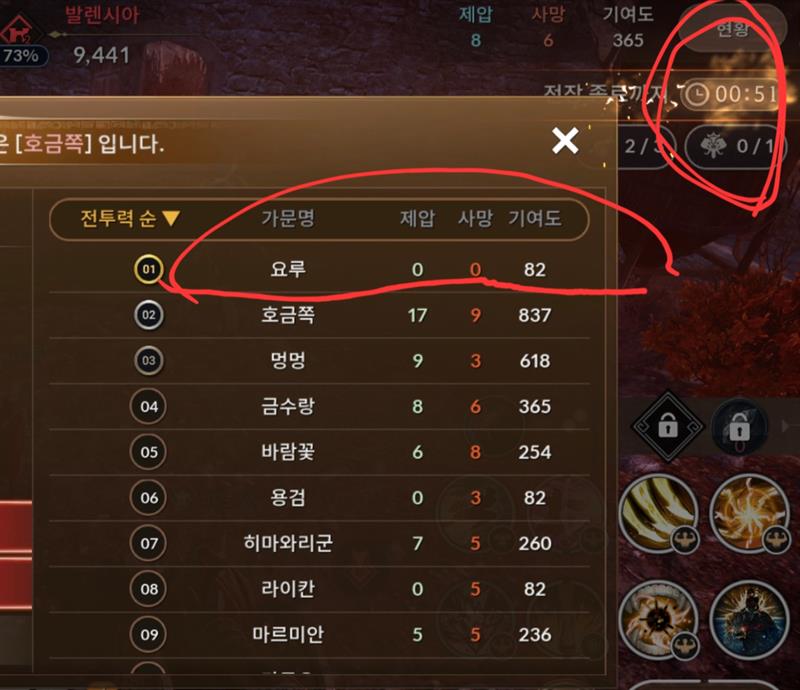This screenshot has width=800, height=690.
Task: Select the 요루 rank 01 row
Action: pos(319,269)
